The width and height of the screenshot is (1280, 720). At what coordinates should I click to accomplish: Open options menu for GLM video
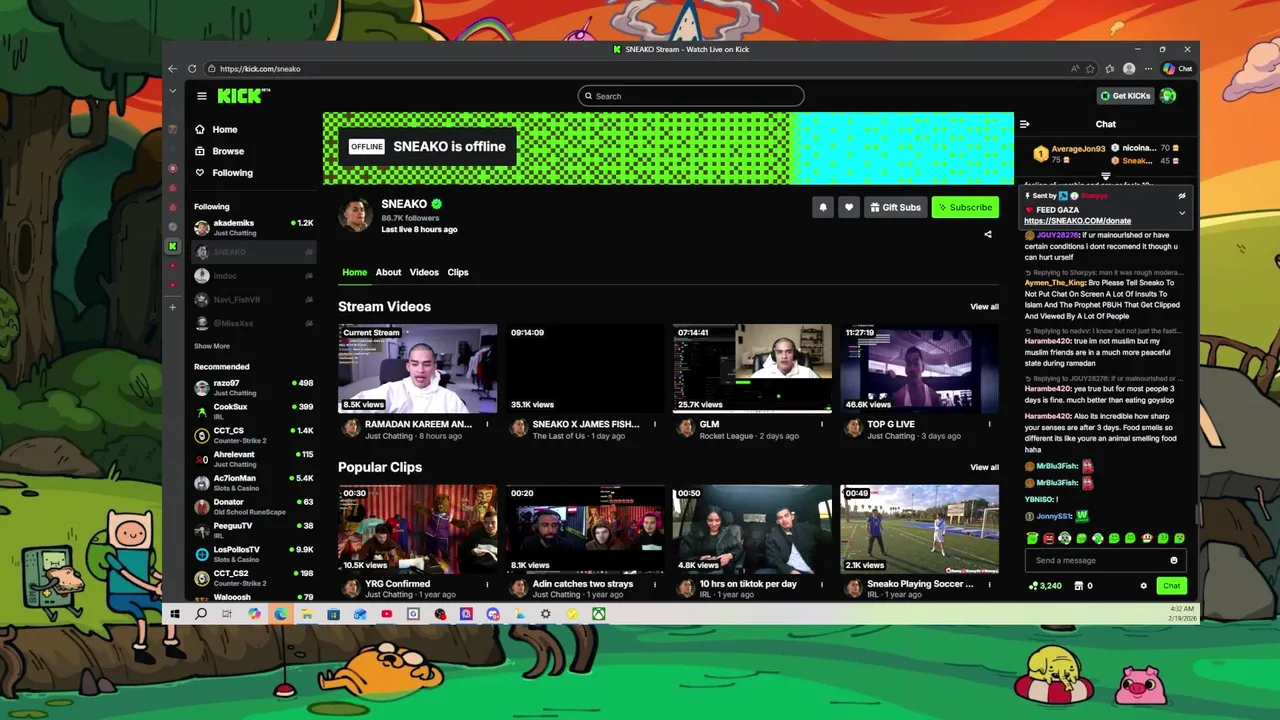coord(822,424)
